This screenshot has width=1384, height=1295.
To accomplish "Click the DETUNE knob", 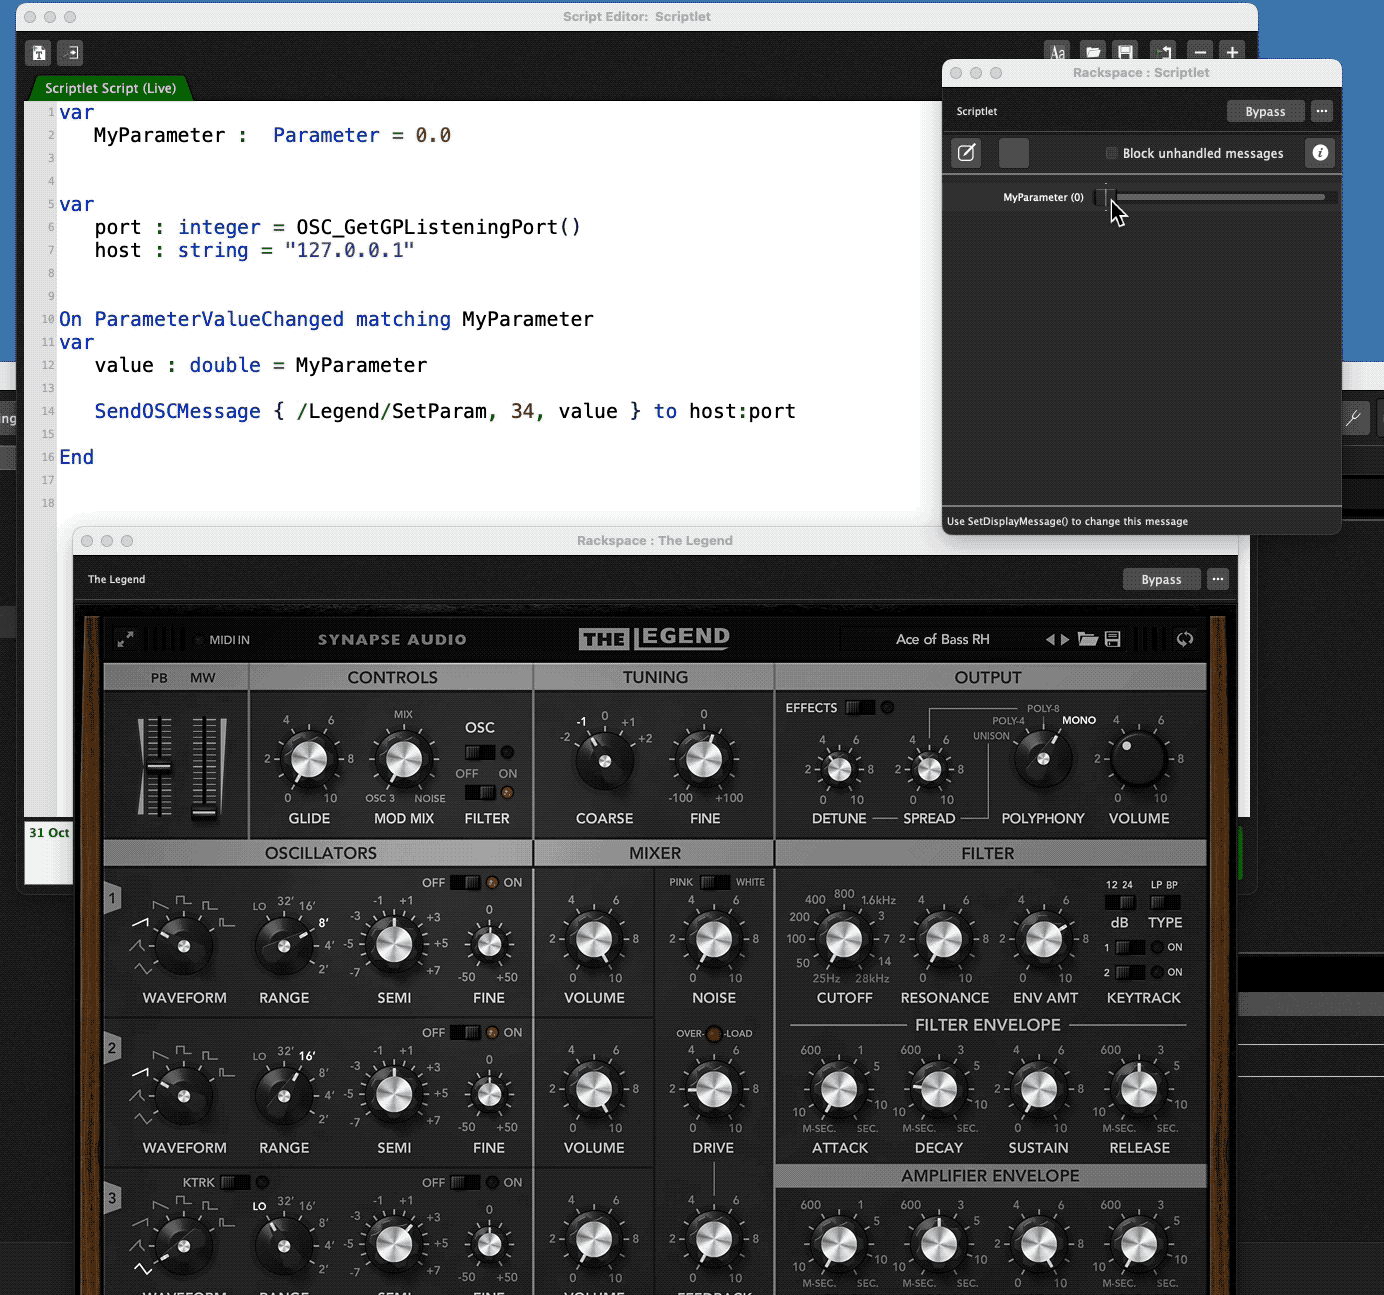I will tap(839, 769).
